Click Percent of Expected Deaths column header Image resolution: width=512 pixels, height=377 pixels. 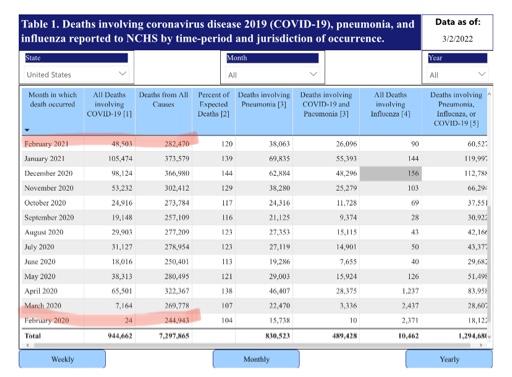[214, 104]
